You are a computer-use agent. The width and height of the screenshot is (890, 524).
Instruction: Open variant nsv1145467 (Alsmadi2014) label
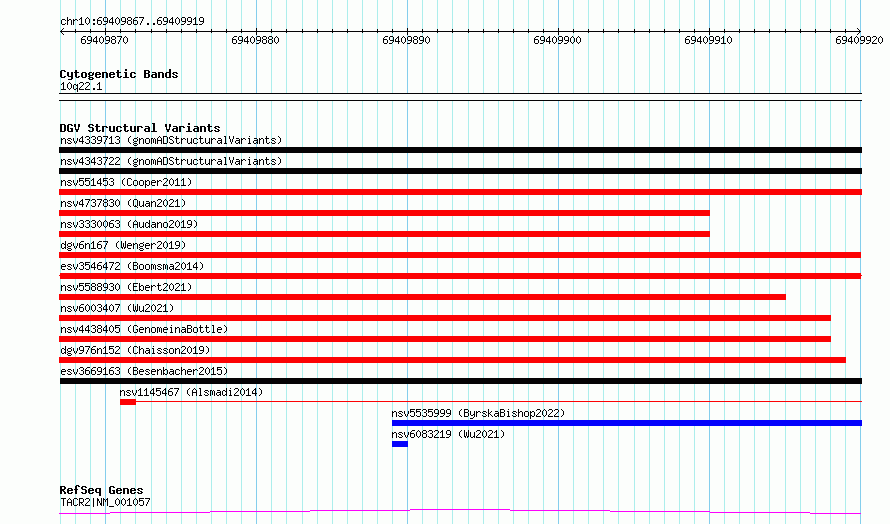191,392
